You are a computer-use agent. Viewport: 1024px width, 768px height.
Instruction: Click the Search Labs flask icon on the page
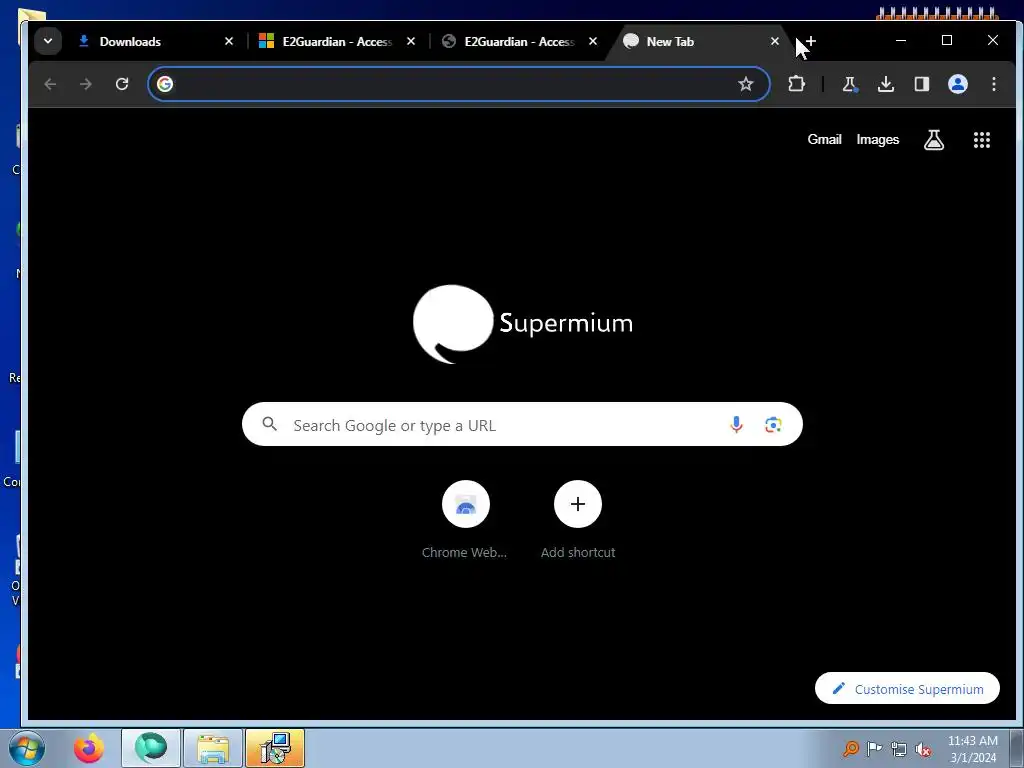(934, 139)
